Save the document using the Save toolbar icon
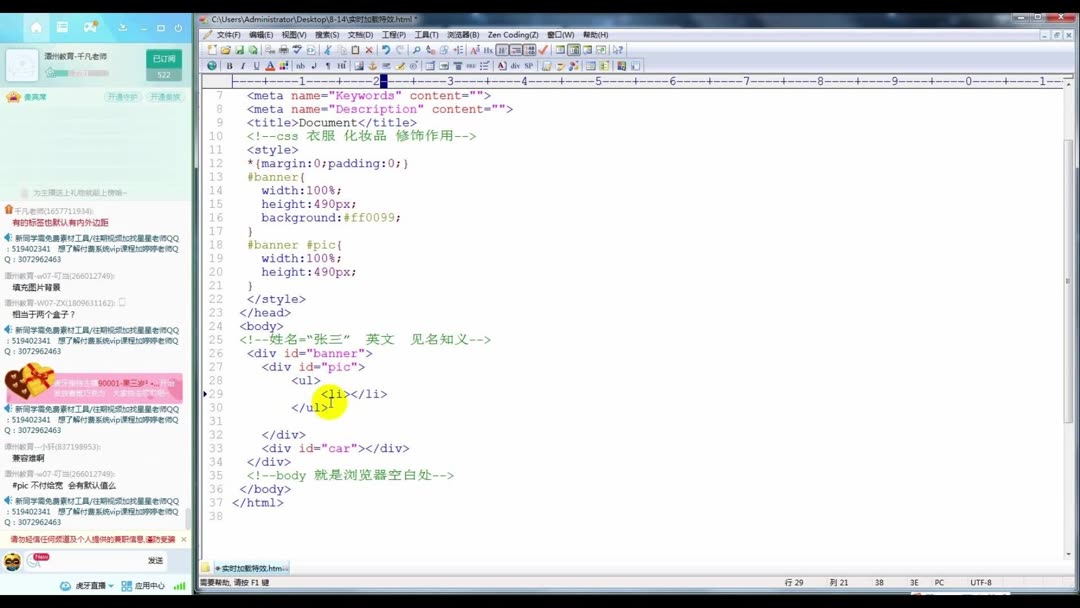The height and width of the screenshot is (608, 1080). (x=240, y=50)
